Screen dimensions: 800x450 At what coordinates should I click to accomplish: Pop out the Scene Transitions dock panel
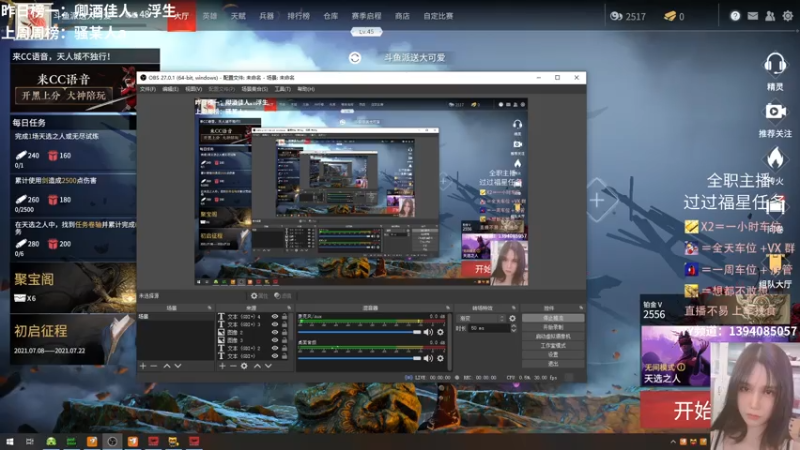pyautogui.click(x=513, y=308)
